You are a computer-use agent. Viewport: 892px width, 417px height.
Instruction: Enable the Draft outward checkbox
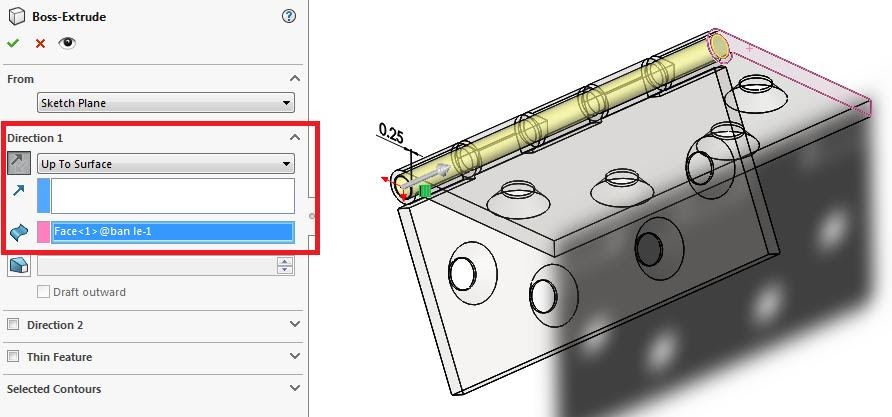43,292
